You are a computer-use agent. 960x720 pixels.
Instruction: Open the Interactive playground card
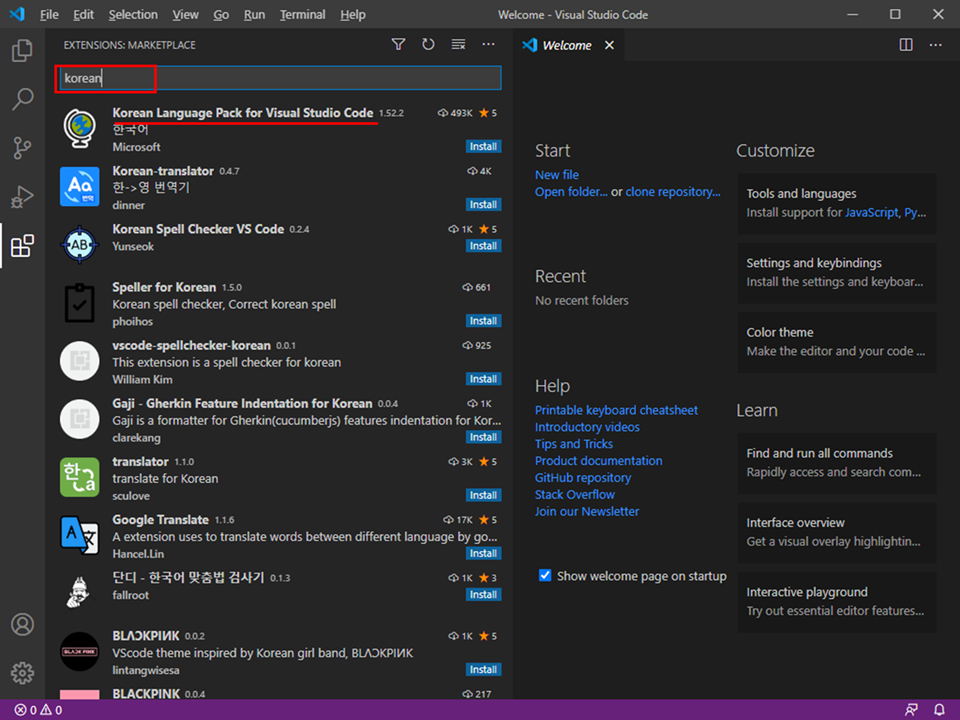click(836, 602)
